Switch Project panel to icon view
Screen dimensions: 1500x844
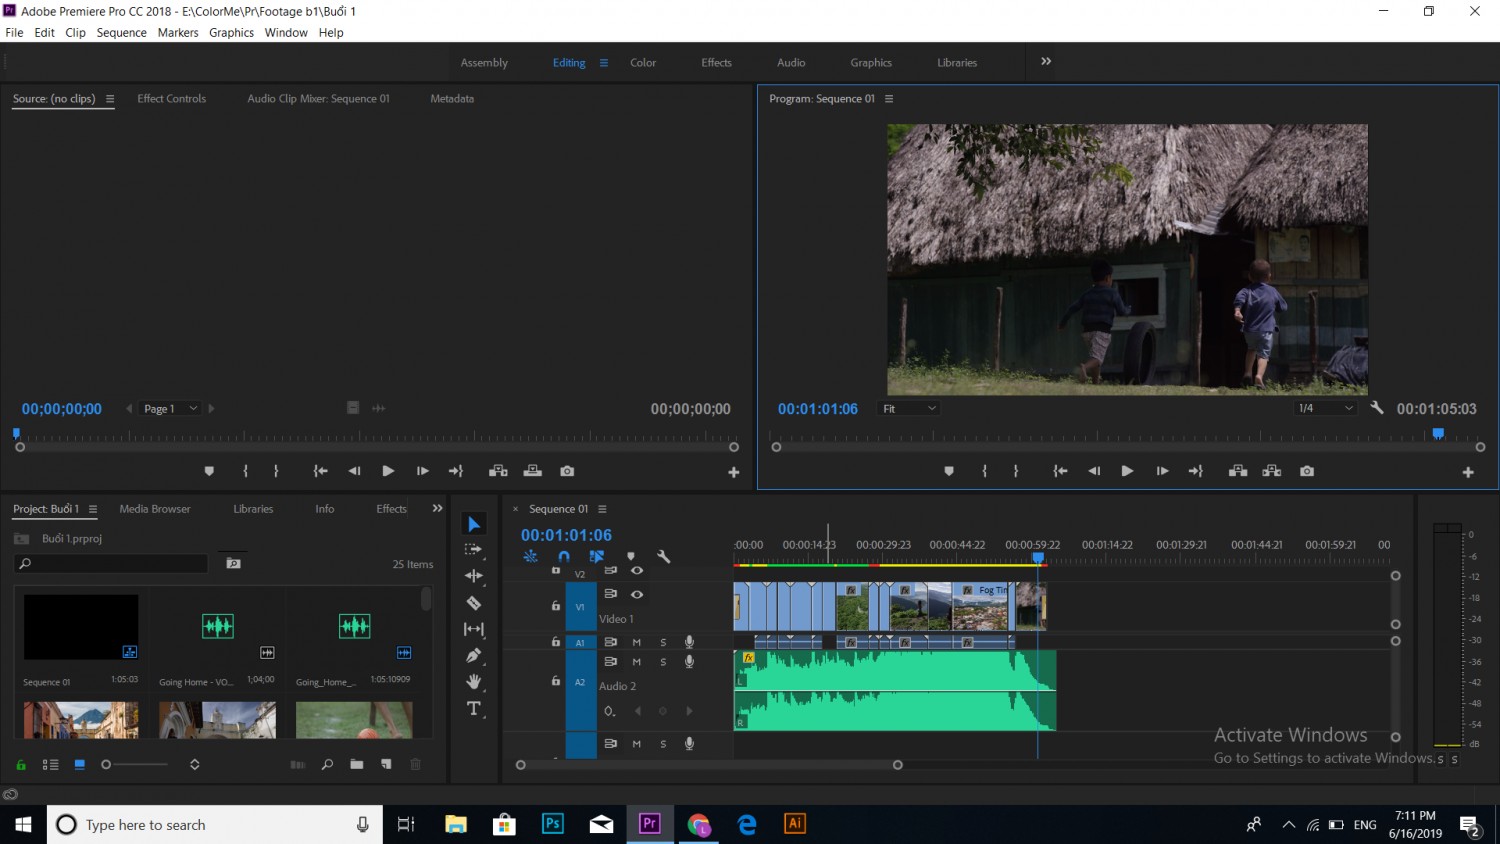point(80,764)
